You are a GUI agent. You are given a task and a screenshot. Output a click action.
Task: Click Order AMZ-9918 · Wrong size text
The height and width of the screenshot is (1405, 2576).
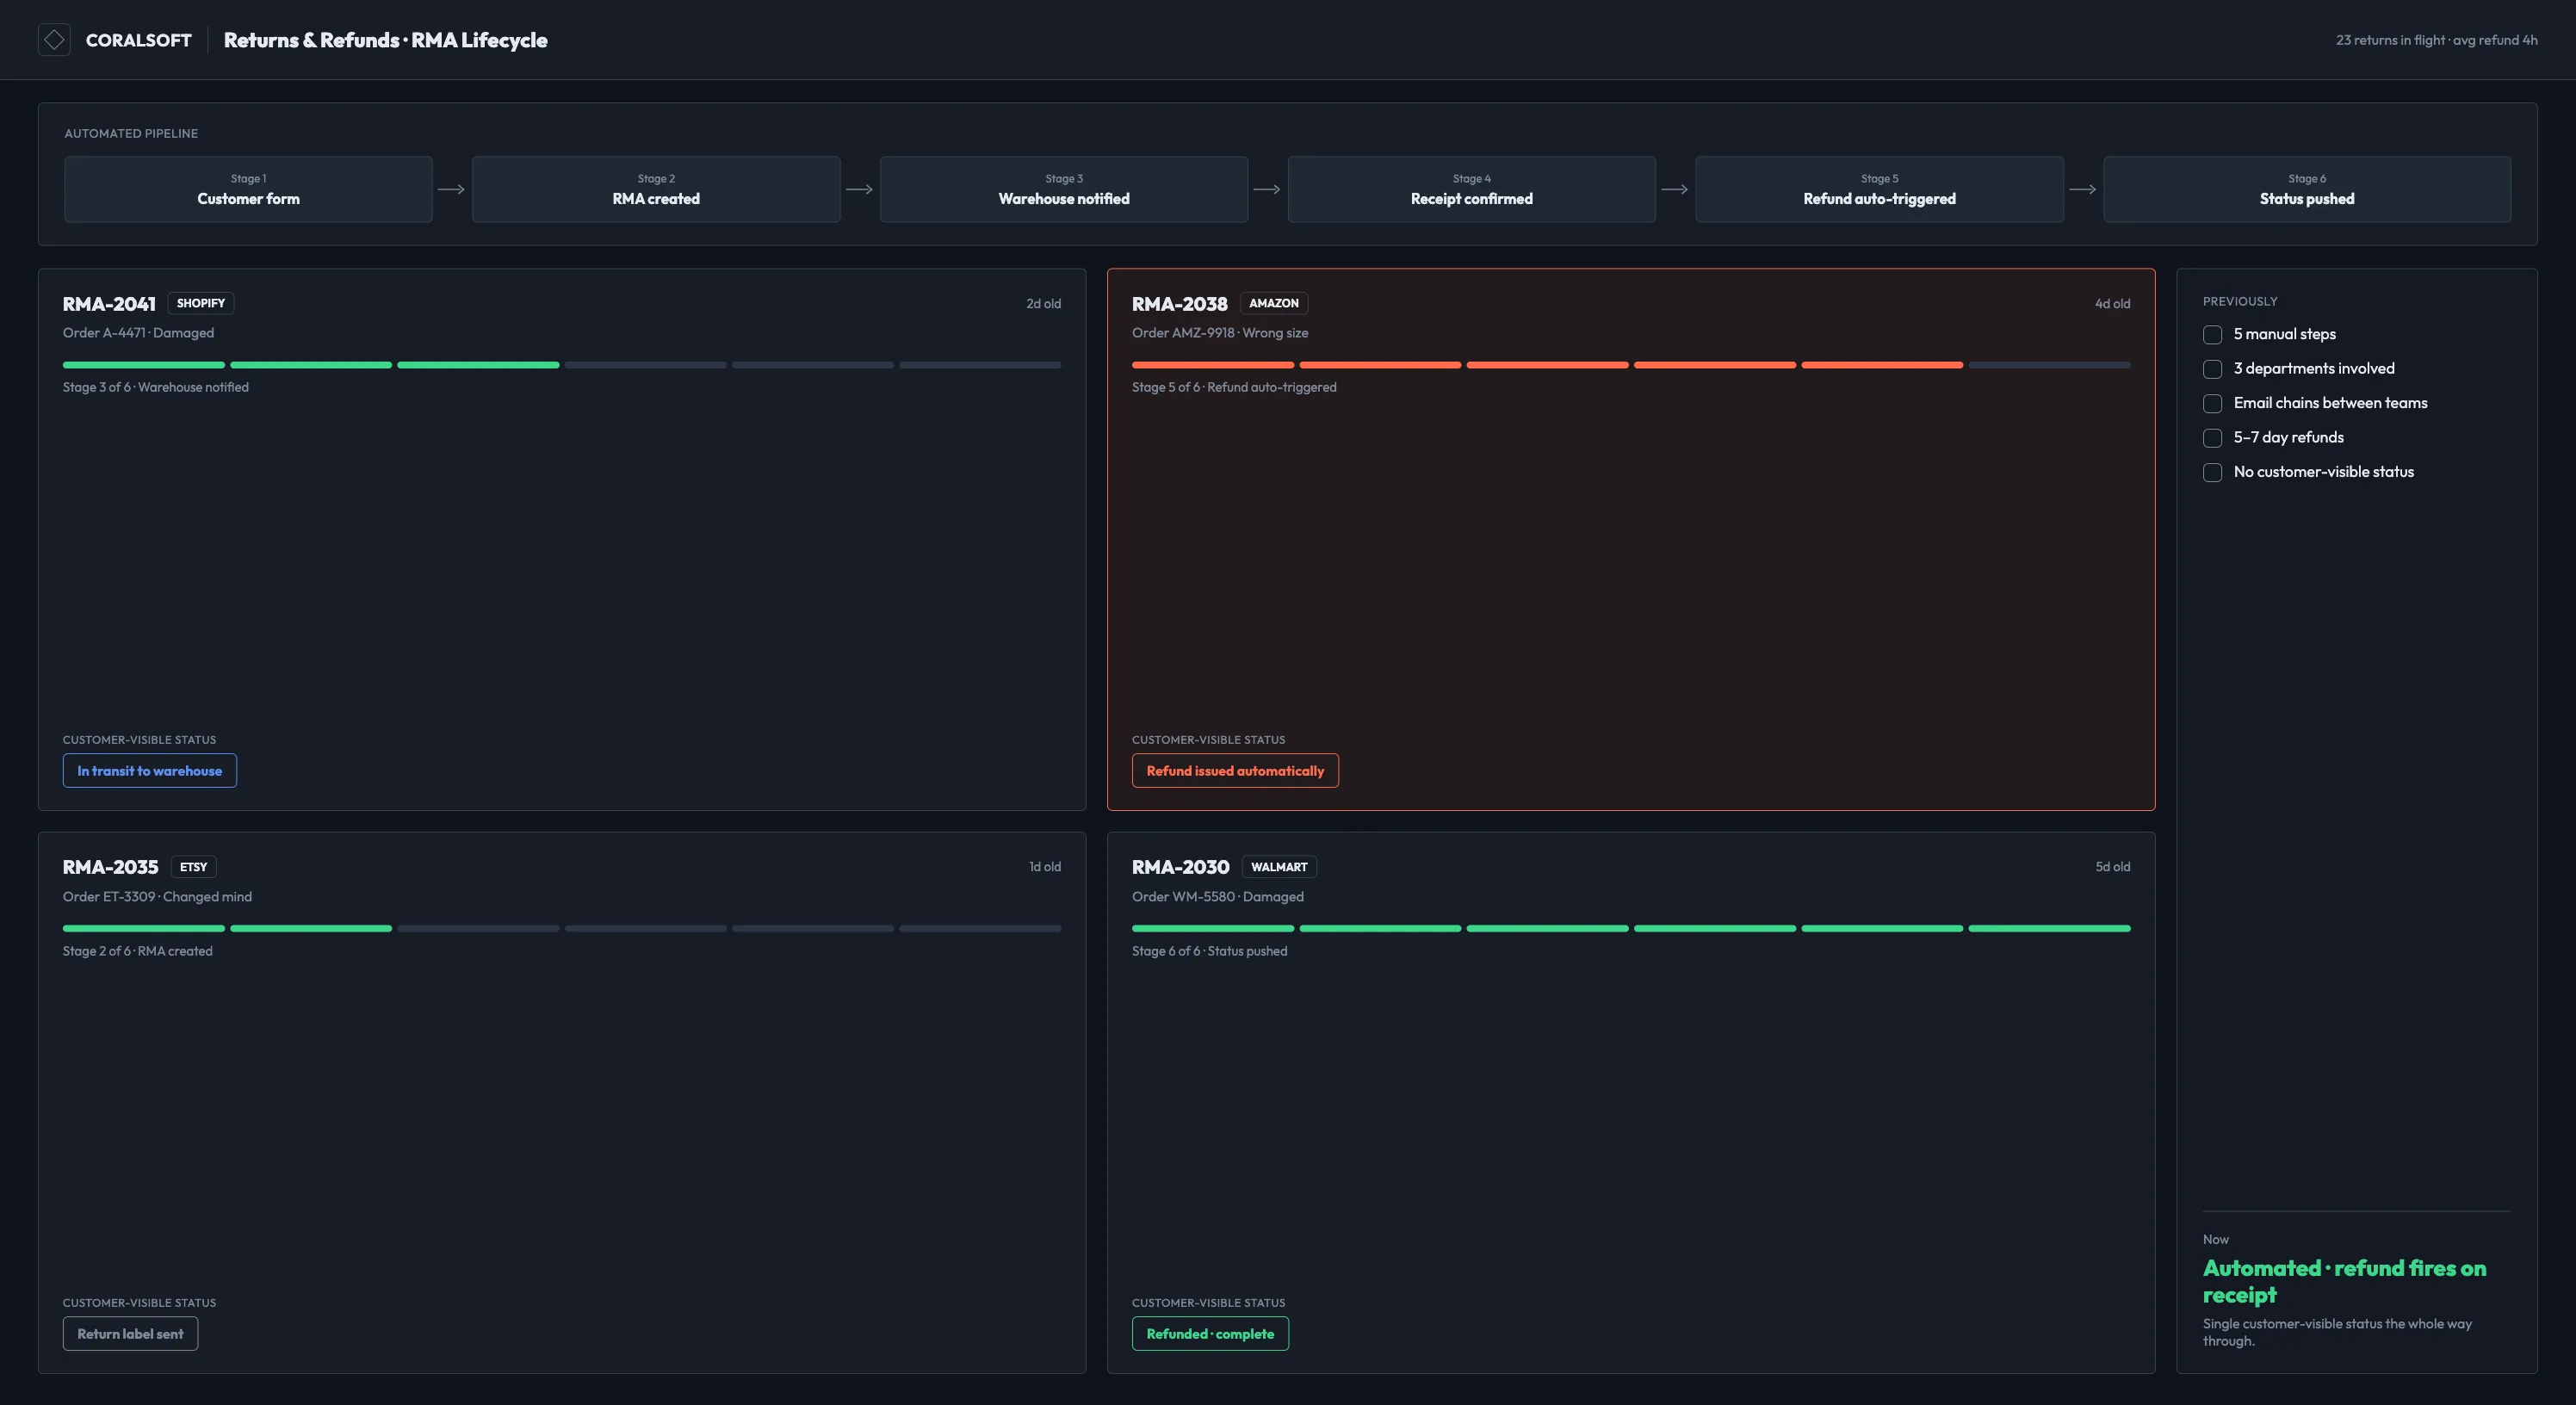point(1220,333)
